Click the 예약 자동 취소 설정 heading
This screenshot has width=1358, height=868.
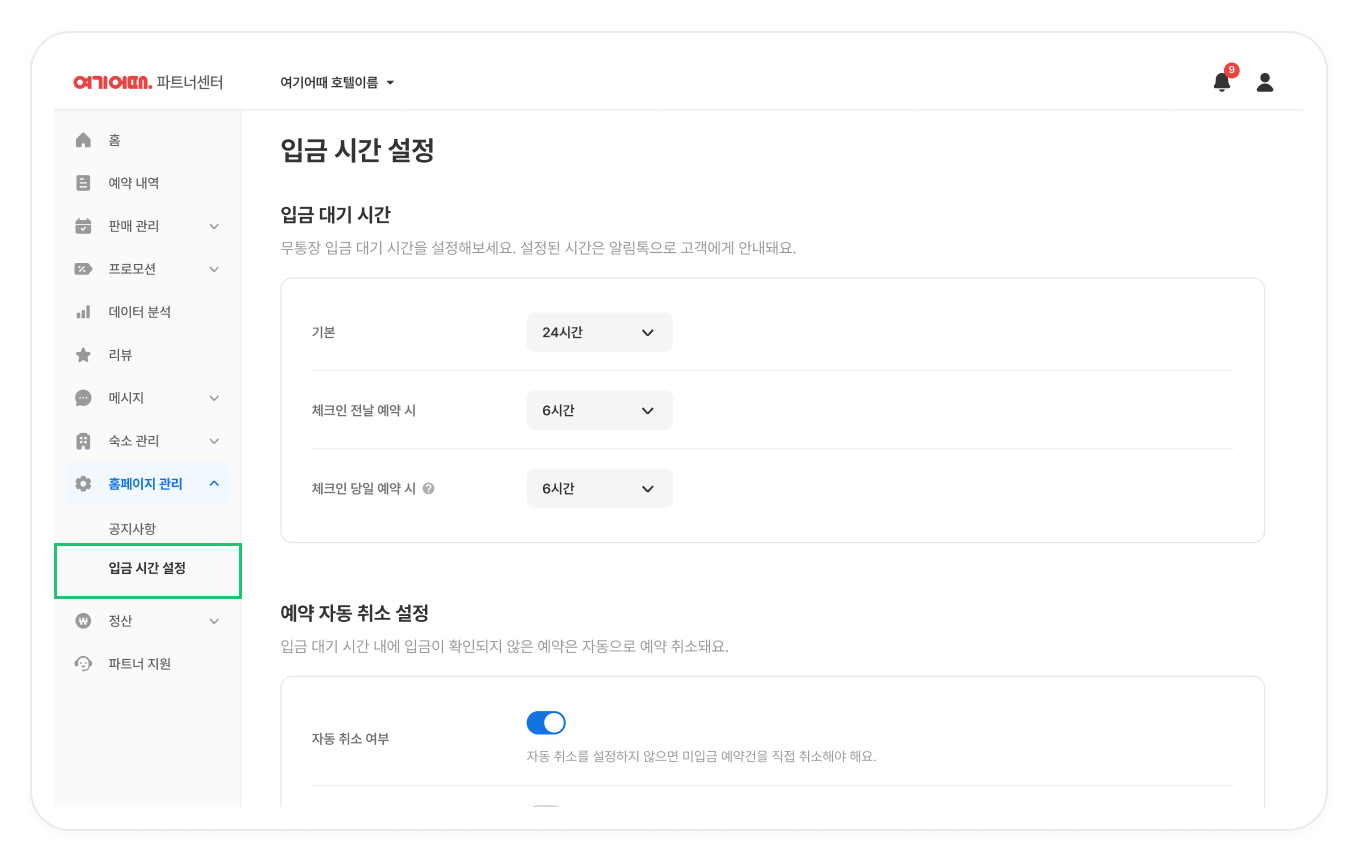[355, 612]
